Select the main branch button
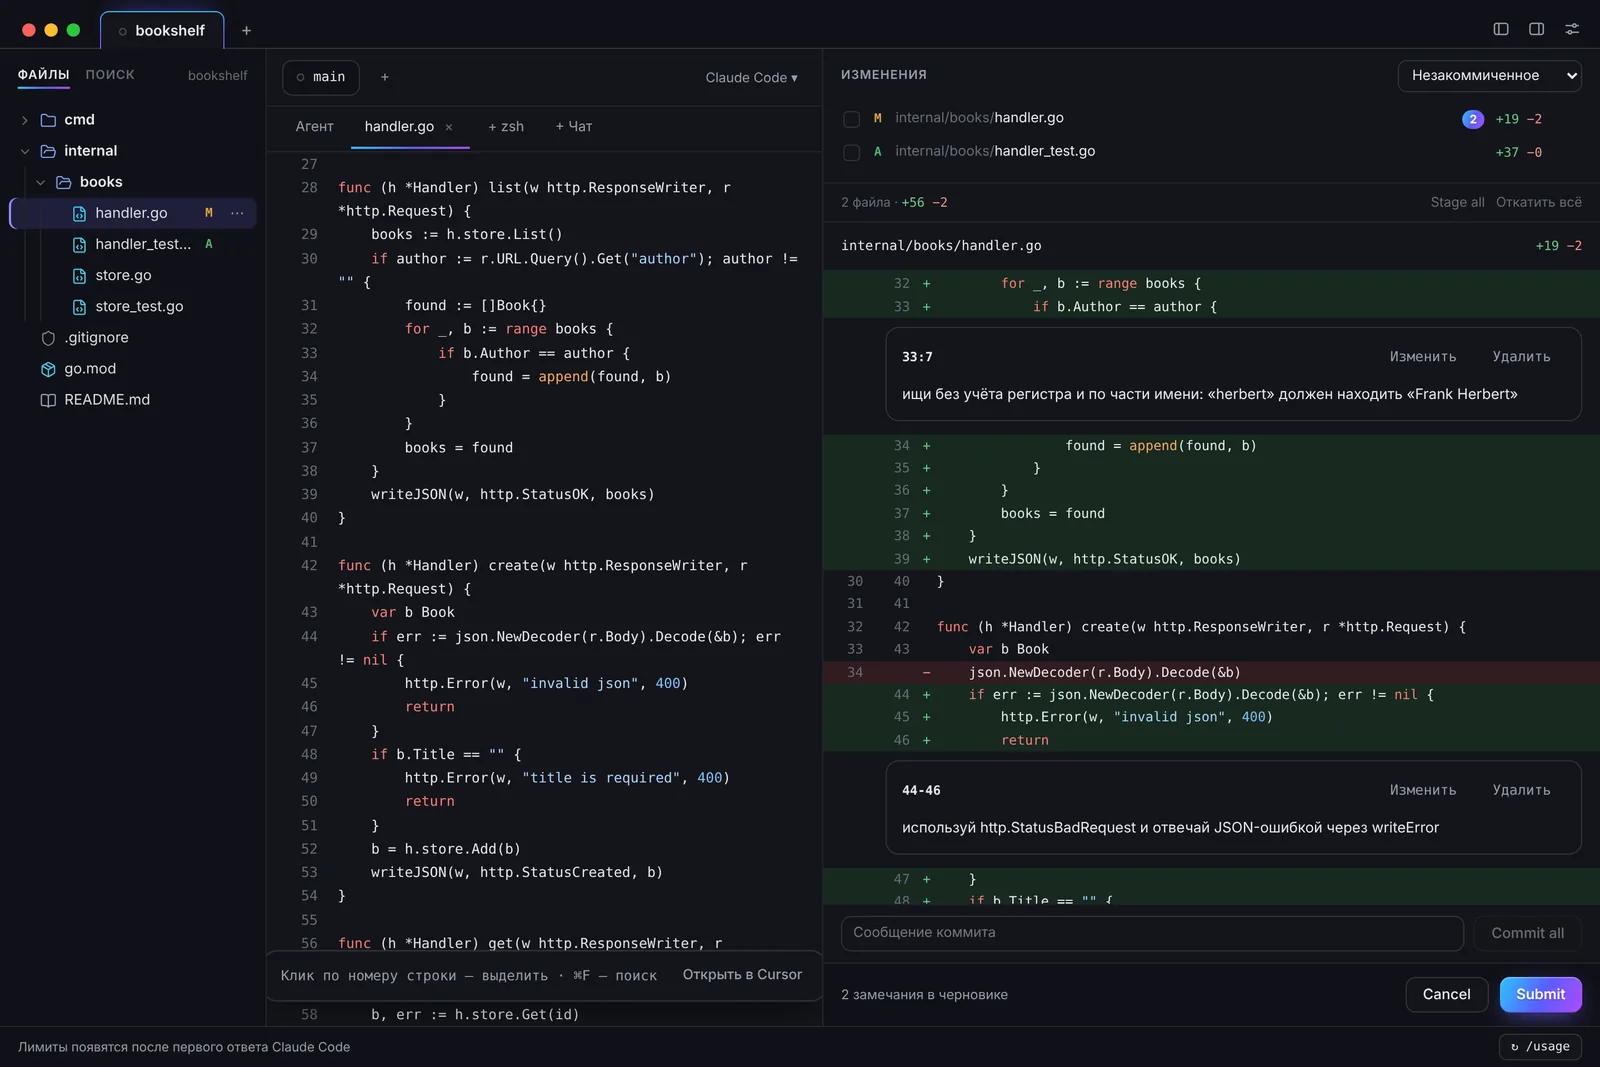Image resolution: width=1600 pixels, height=1067 pixels. pyautogui.click(x=321, y=77)
